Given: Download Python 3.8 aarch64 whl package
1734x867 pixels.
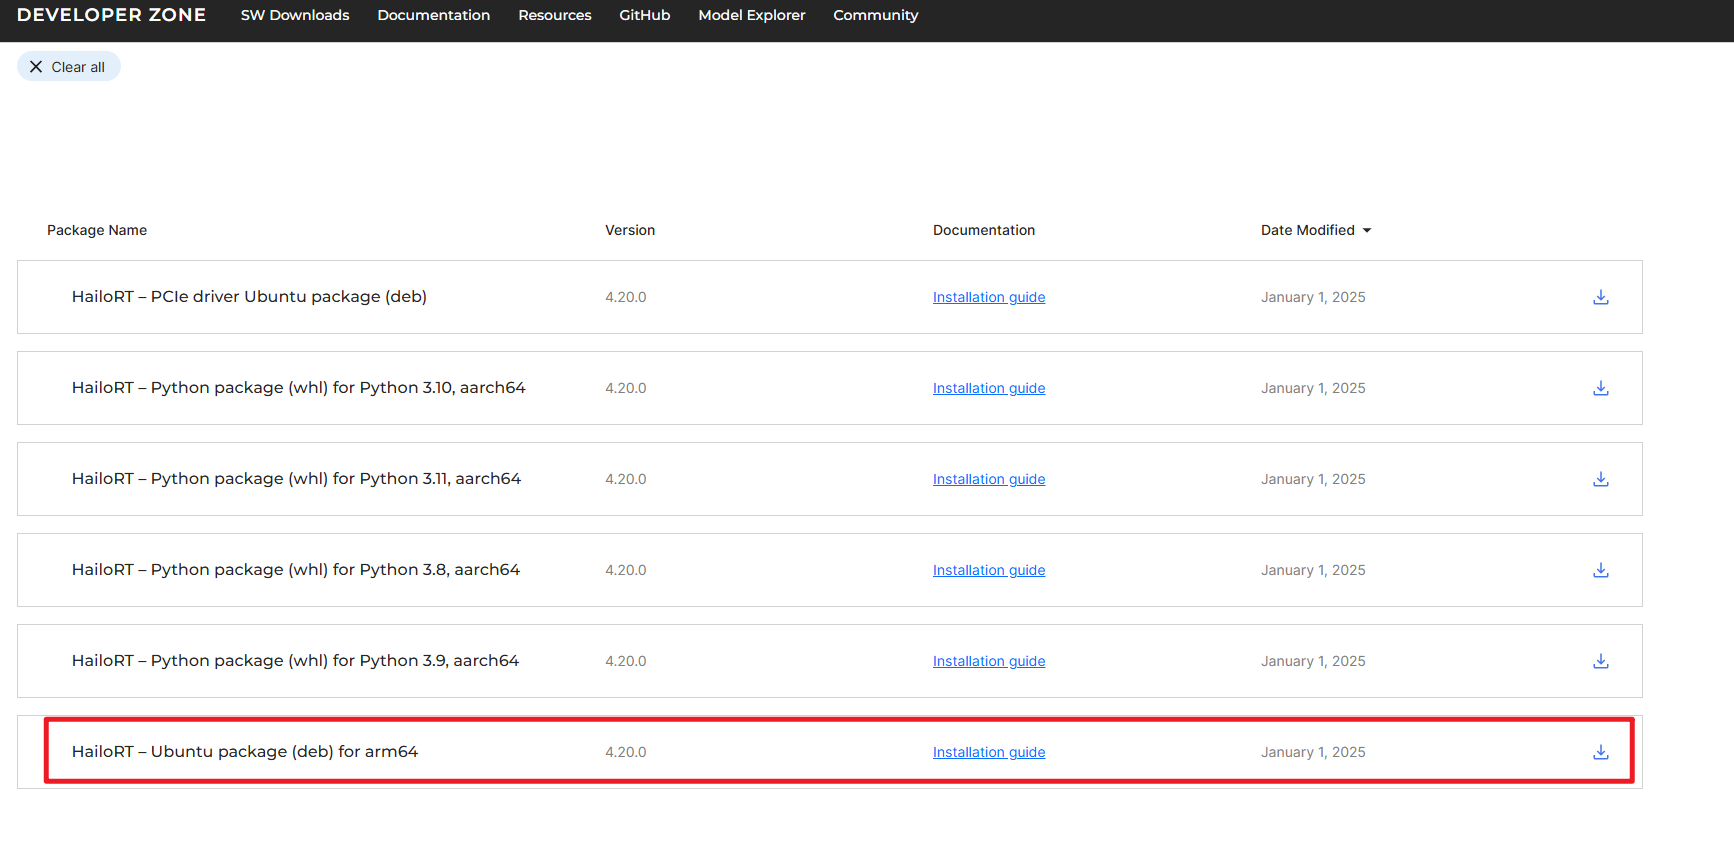Looking at the screenshot, I should tap(1600, 570).
